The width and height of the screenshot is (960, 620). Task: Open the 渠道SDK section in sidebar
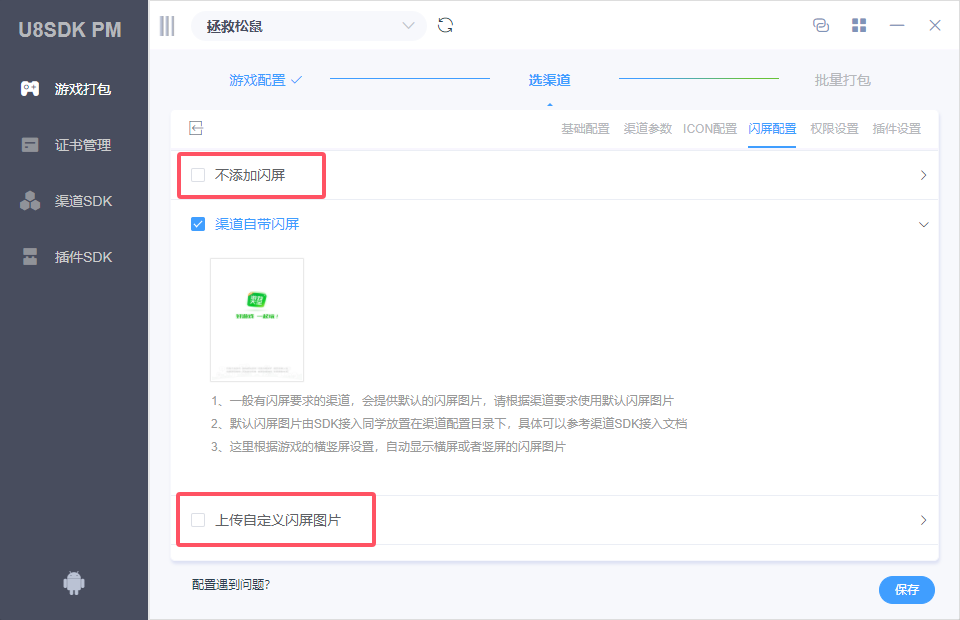coord(73,201)
